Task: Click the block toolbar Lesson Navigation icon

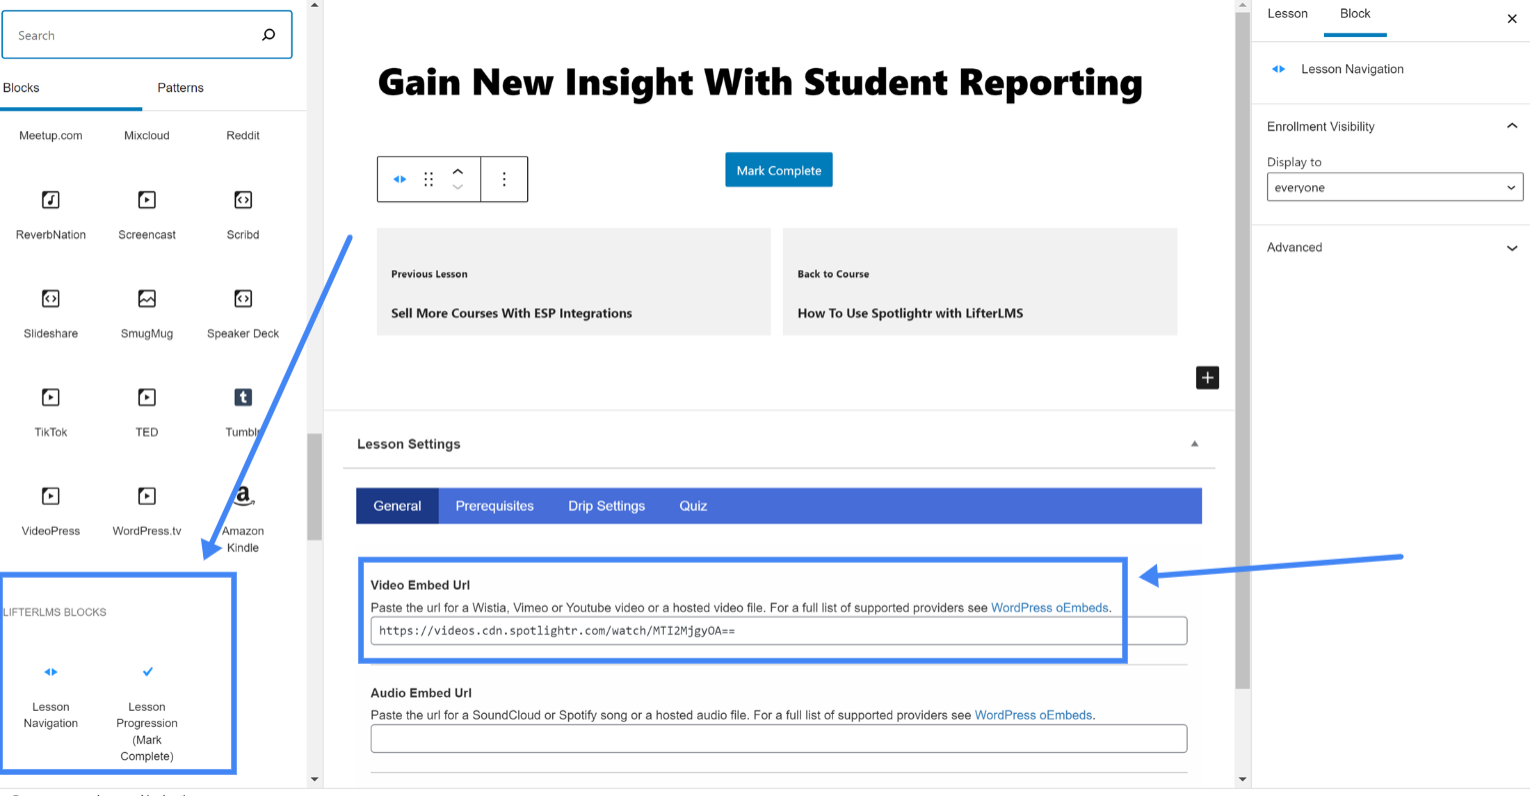Action: pyautogui.click(x=400, y=179)
